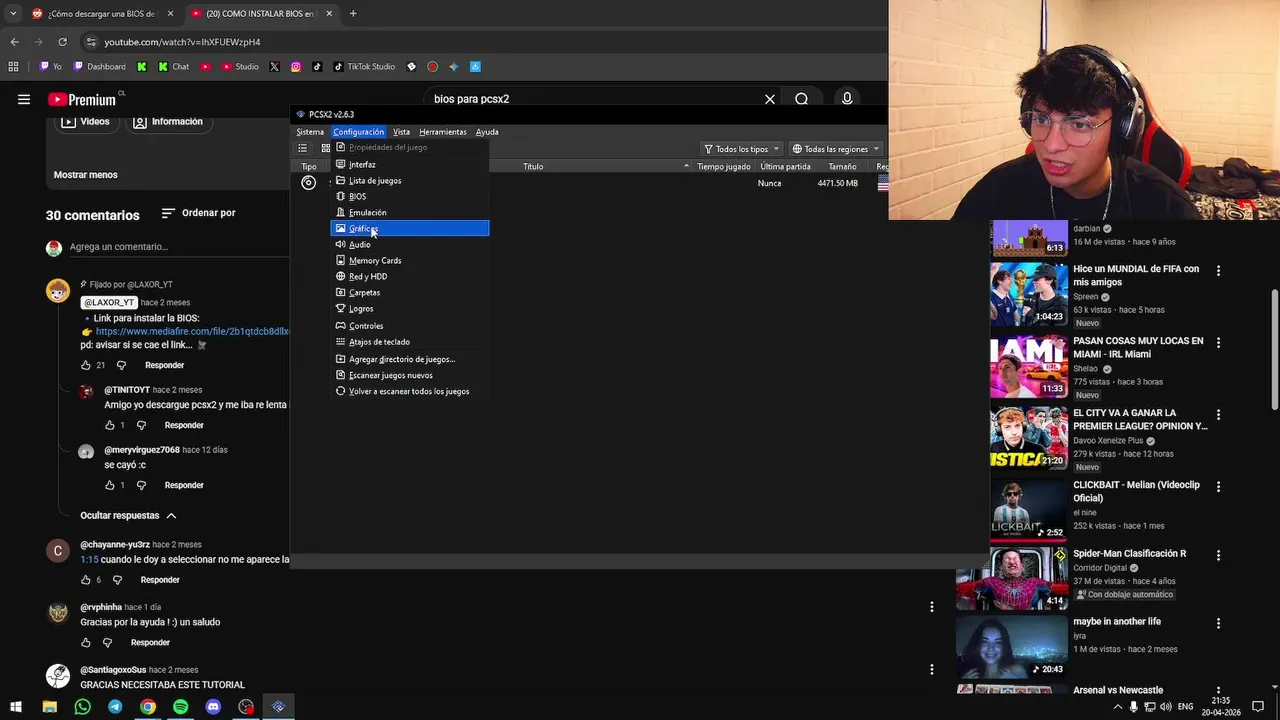Viewport: 1280px width, 720px height.
Task: Like @chayanne-yu3rz's comment
Action: coord(86,580)
